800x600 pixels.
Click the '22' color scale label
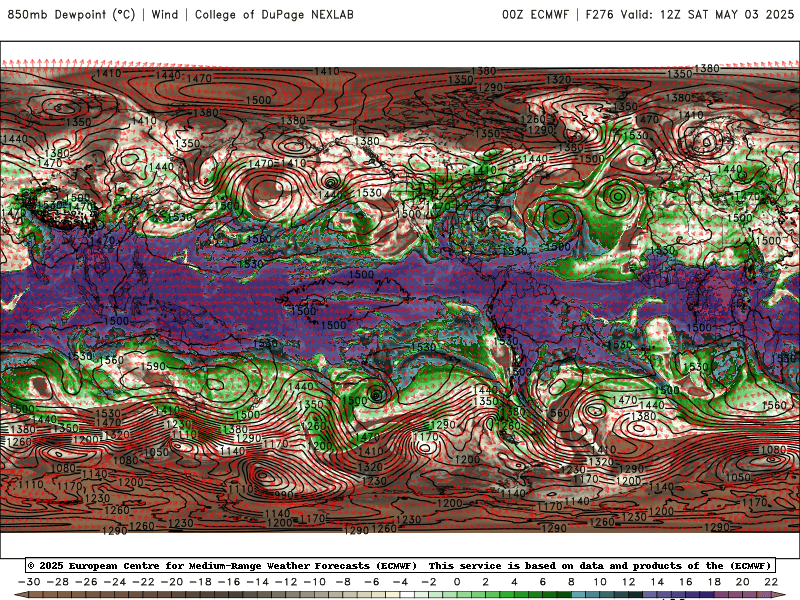(x=771, y=582)
